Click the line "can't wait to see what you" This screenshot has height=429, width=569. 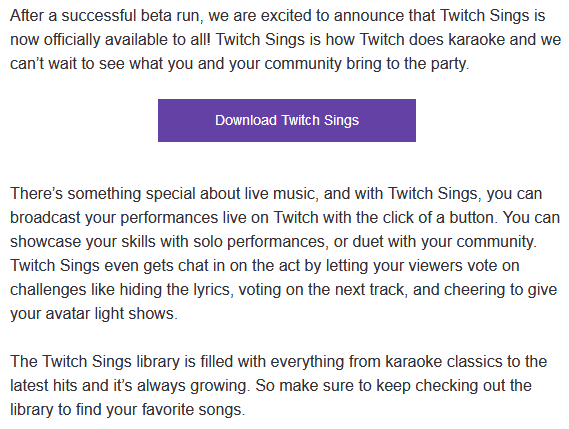click(240, 64)
